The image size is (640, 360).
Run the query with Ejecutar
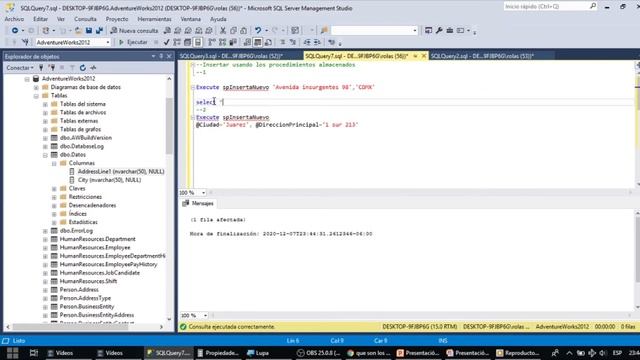(133, 42)
